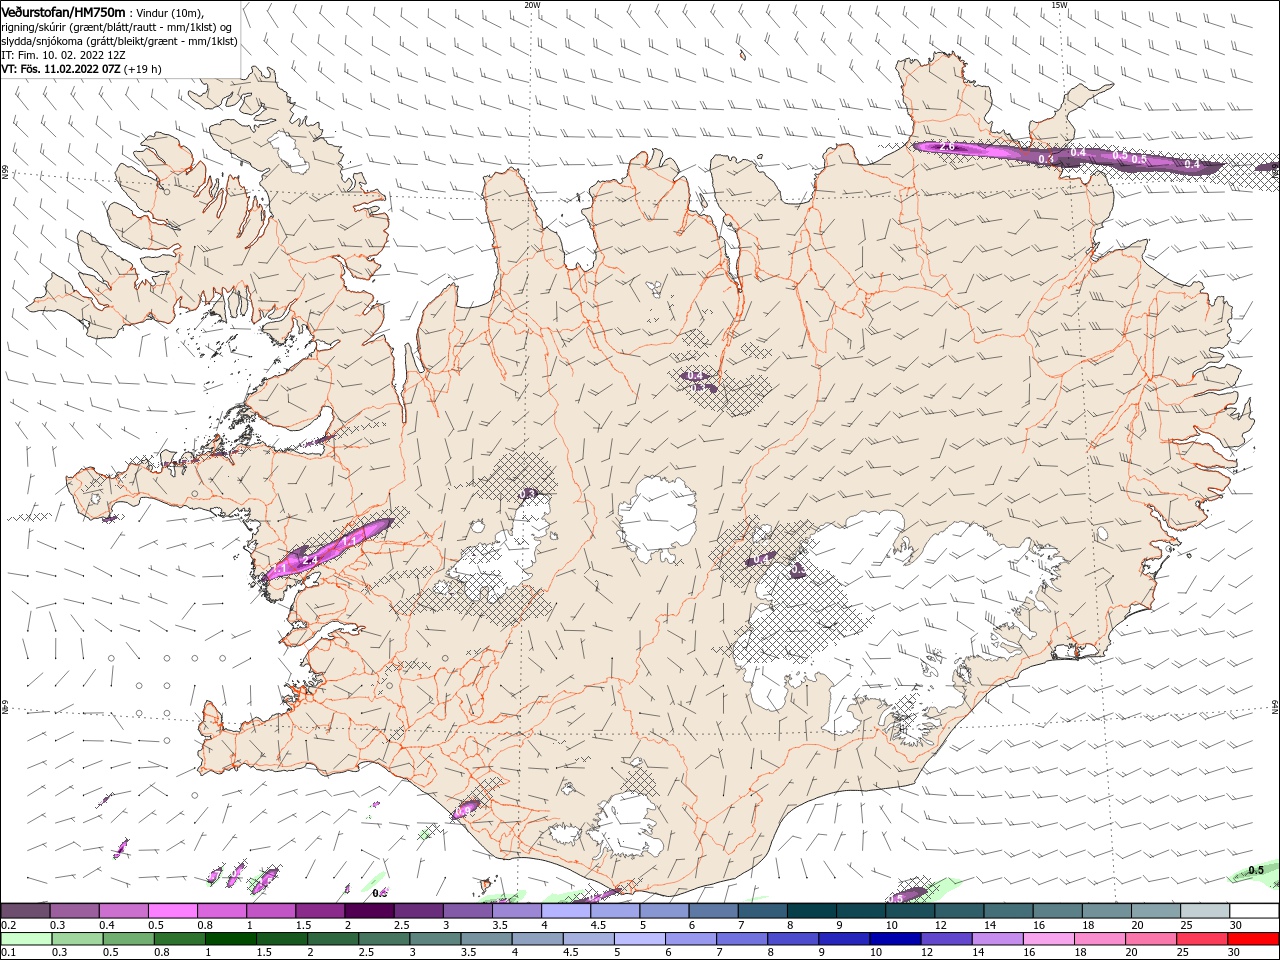Click the title text 'Veðurstofan/HM750m'

tap(64, 12)
